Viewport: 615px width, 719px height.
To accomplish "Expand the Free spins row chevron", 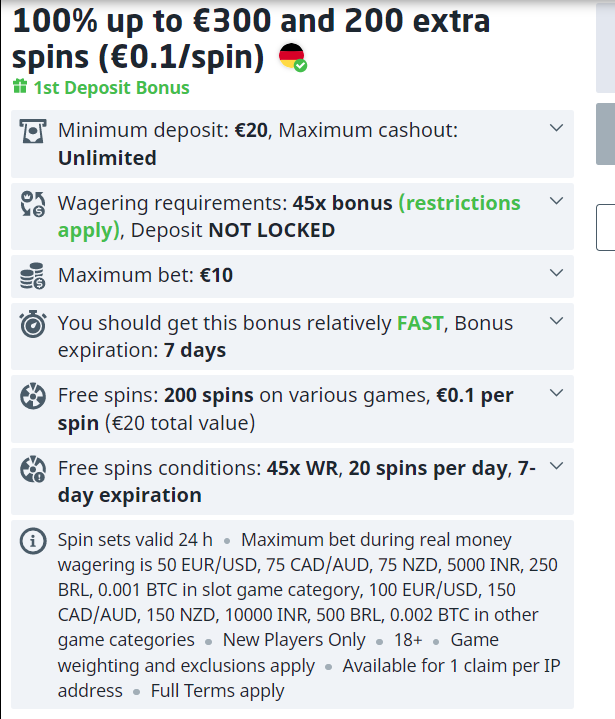I will click(x=557, y=393).
